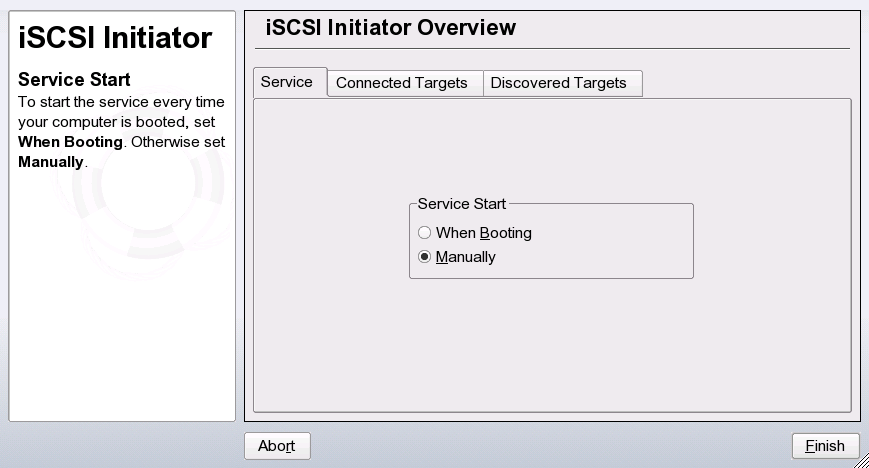
Task: Select the When Booting radio circle
Action: [425, 233]
